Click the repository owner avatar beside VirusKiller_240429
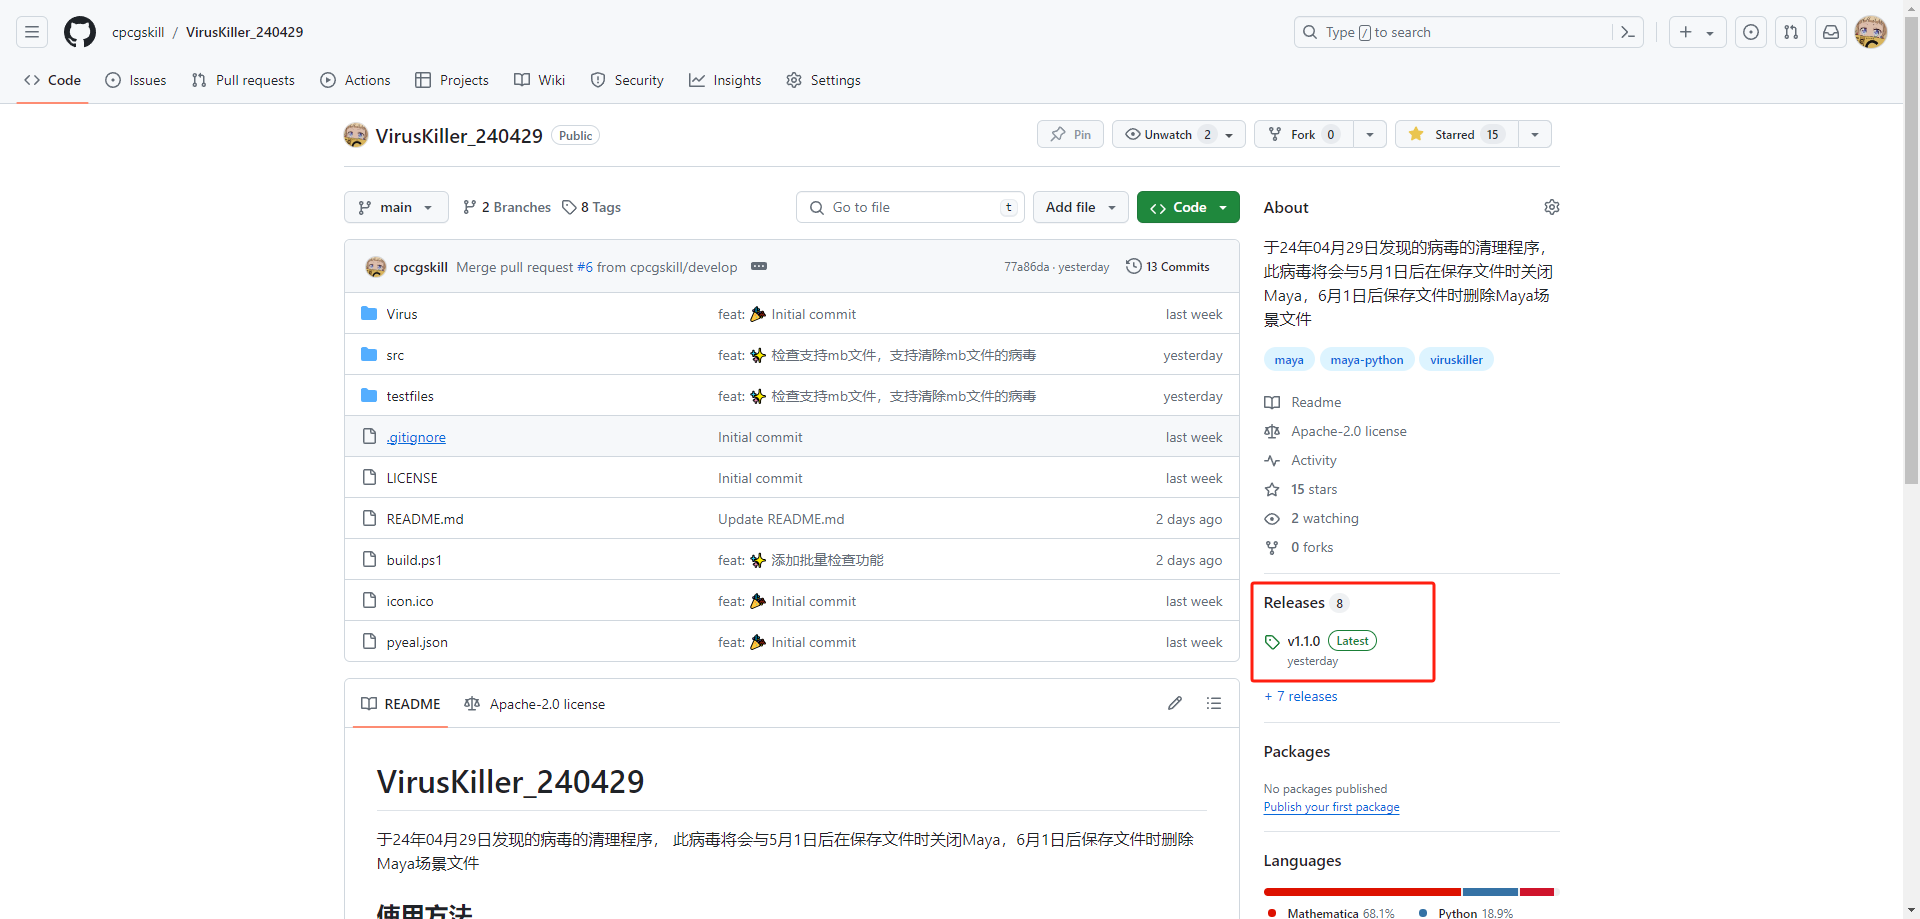This screenshot has width=1920, height=919. tap(356, 135)
